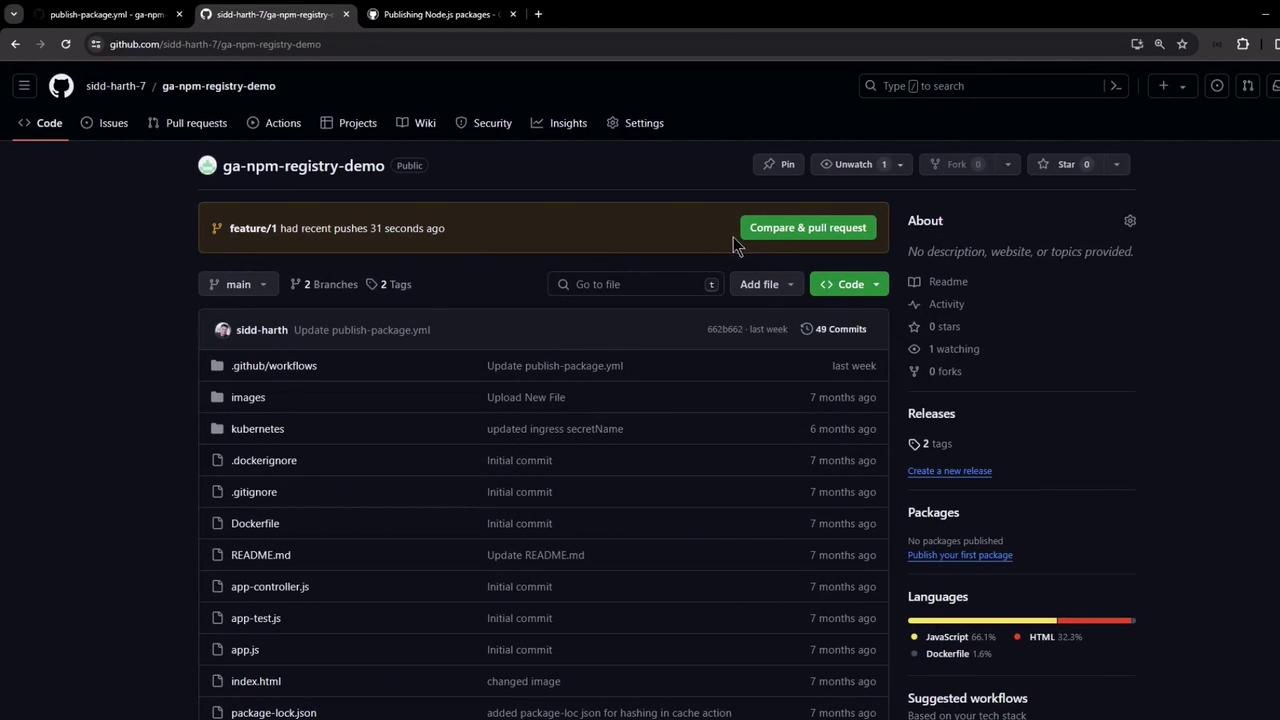Close the publish-package.yml browser tab
Screen dimensions: 1280x720
[x=179, y=14]
